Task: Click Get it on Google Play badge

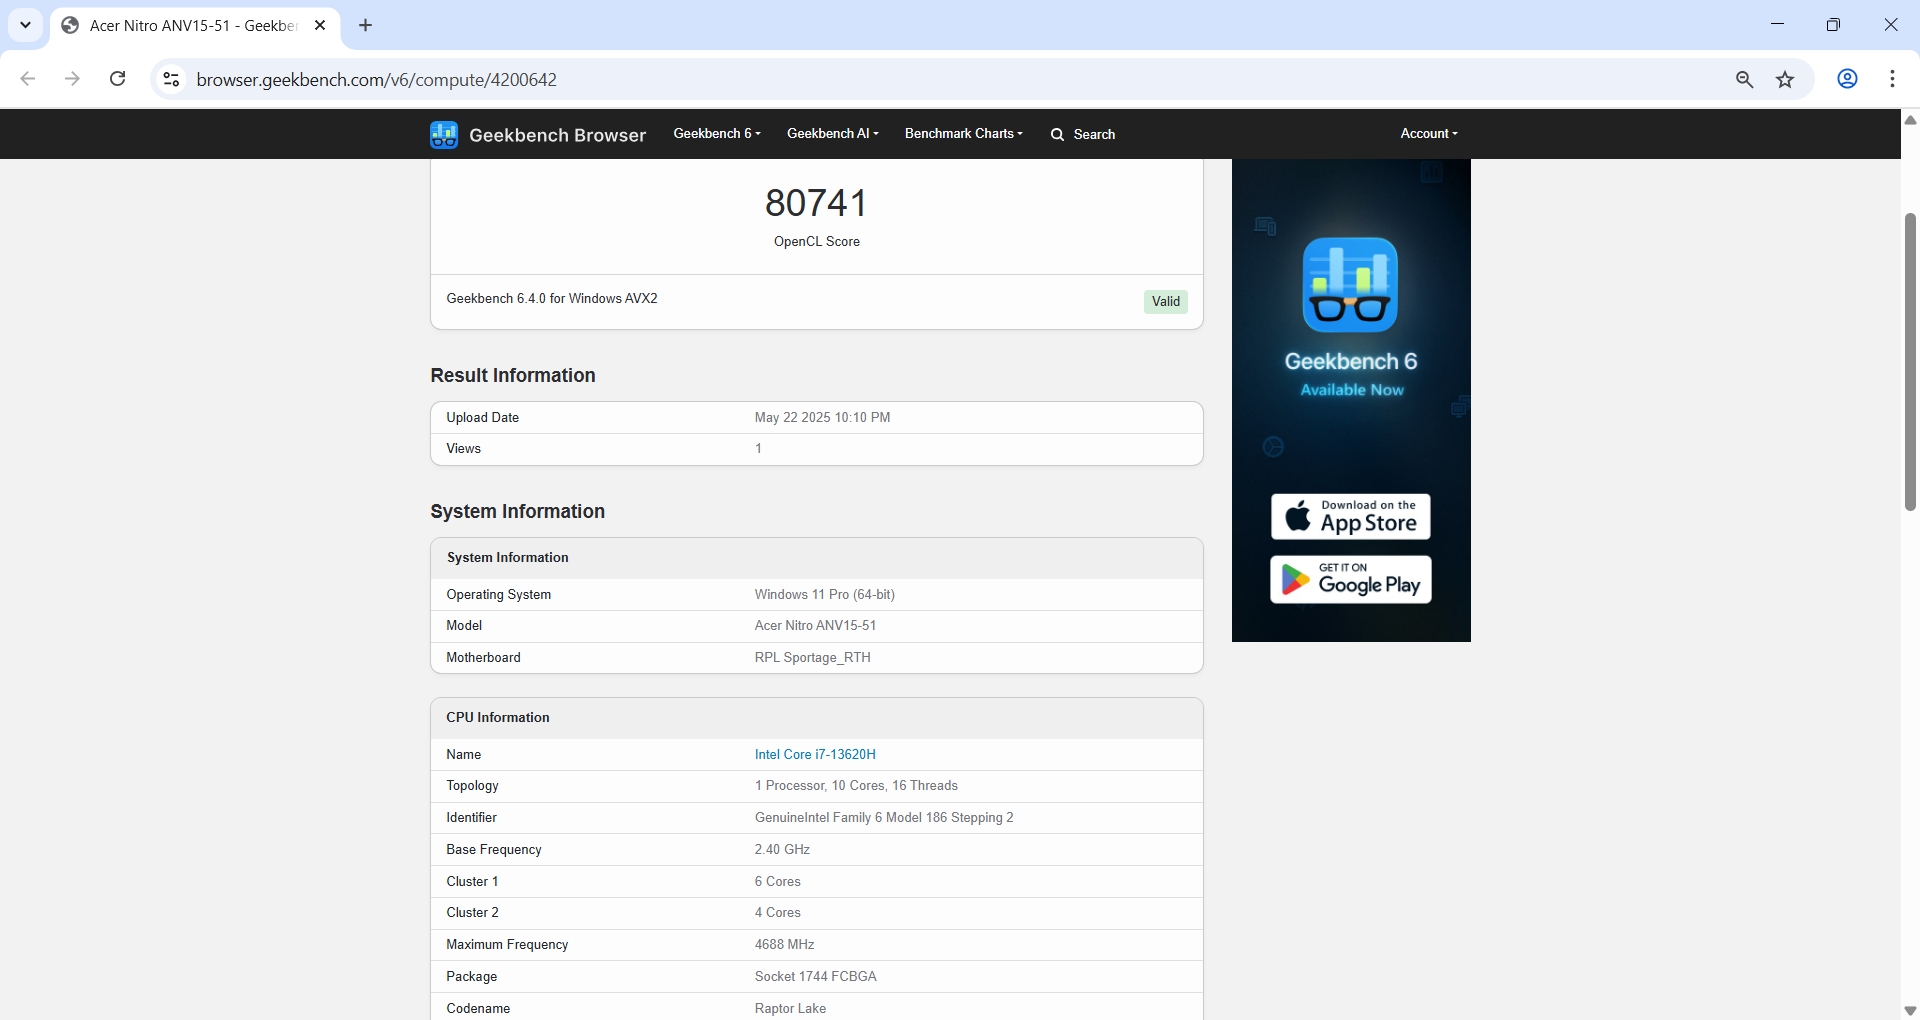Action: [x=1351, y=580]
